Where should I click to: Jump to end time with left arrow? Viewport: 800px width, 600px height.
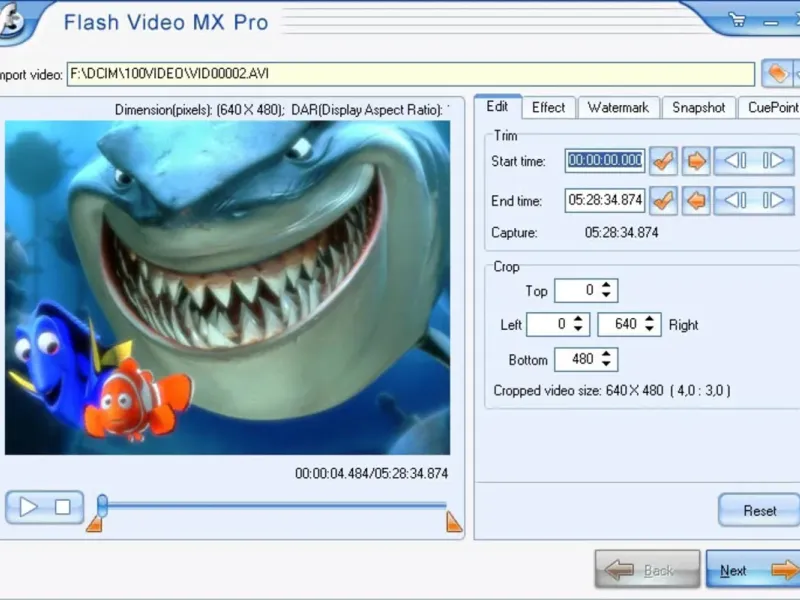coord(696,201)
